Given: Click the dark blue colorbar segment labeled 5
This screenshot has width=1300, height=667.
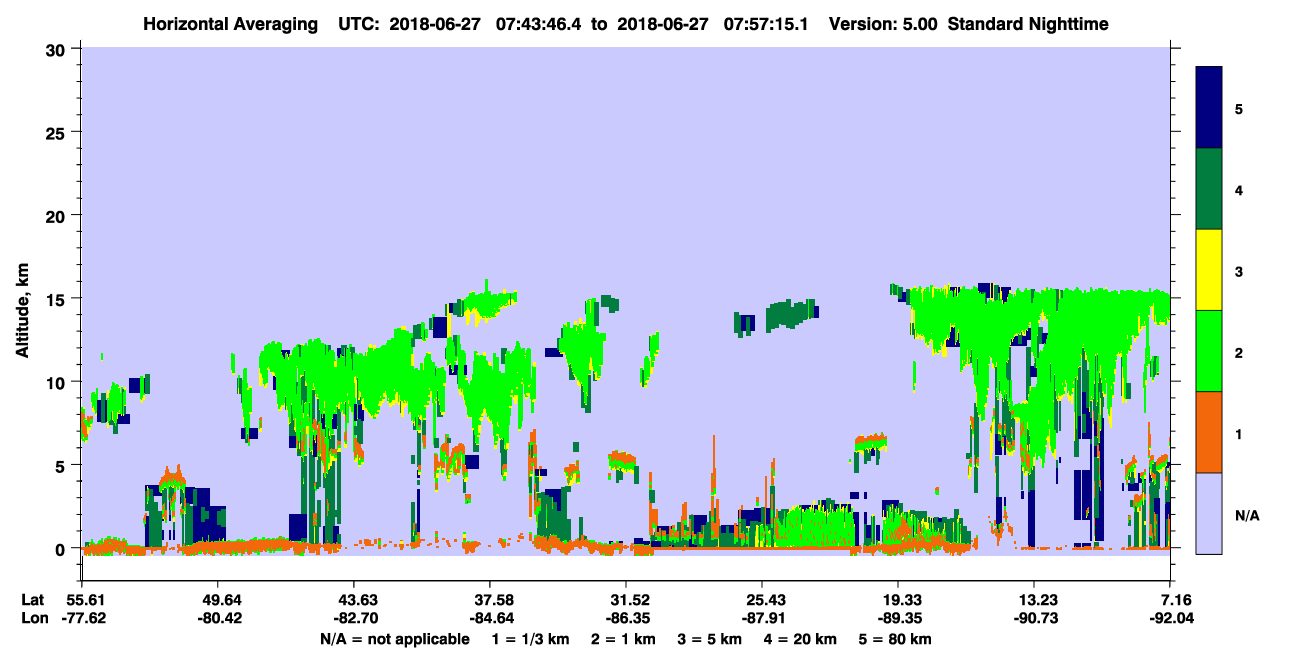Looking at the screenshot, I should (x=1209, y=108).
